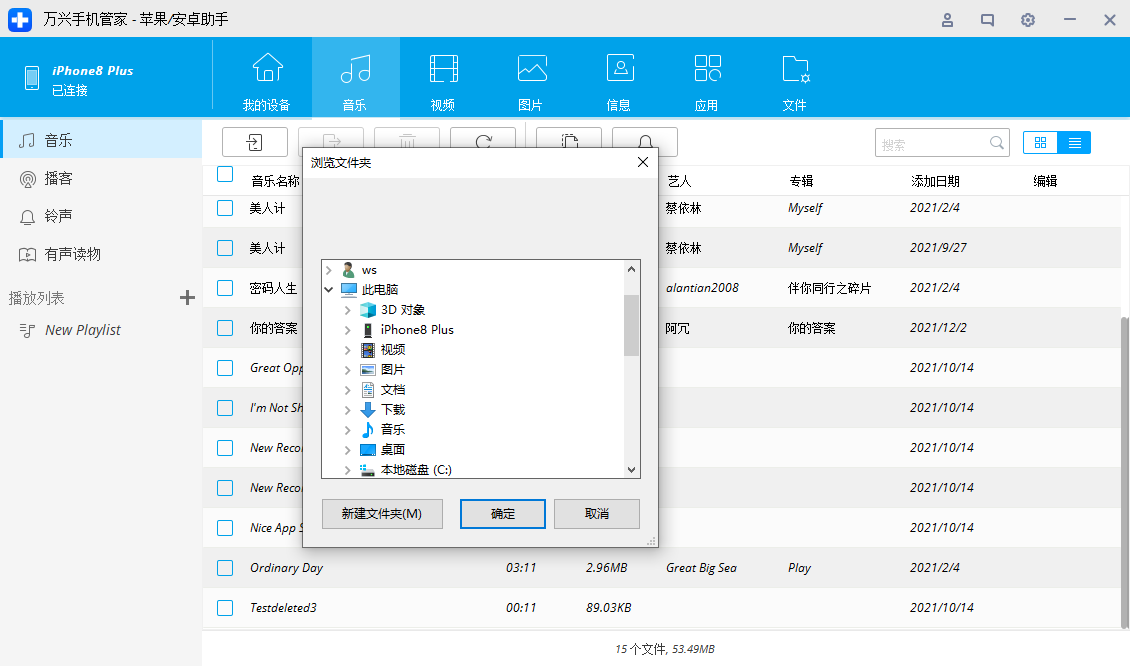
Task: Check the select-all checkbox in header row
Action: coord(224,174)
